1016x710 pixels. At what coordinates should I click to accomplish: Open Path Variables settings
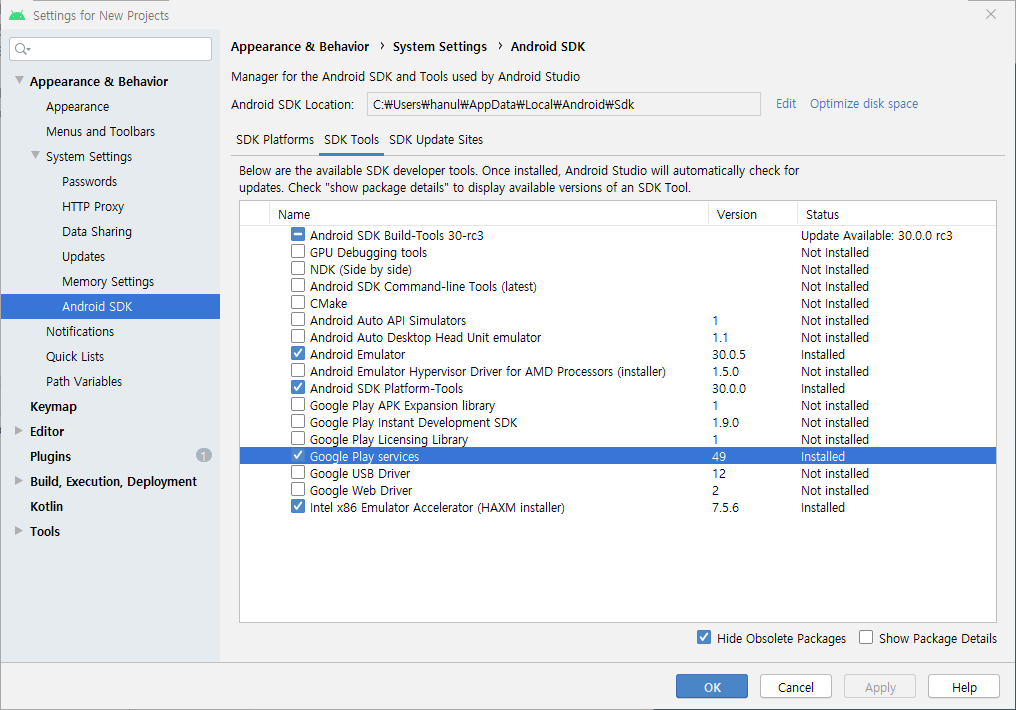84,381
